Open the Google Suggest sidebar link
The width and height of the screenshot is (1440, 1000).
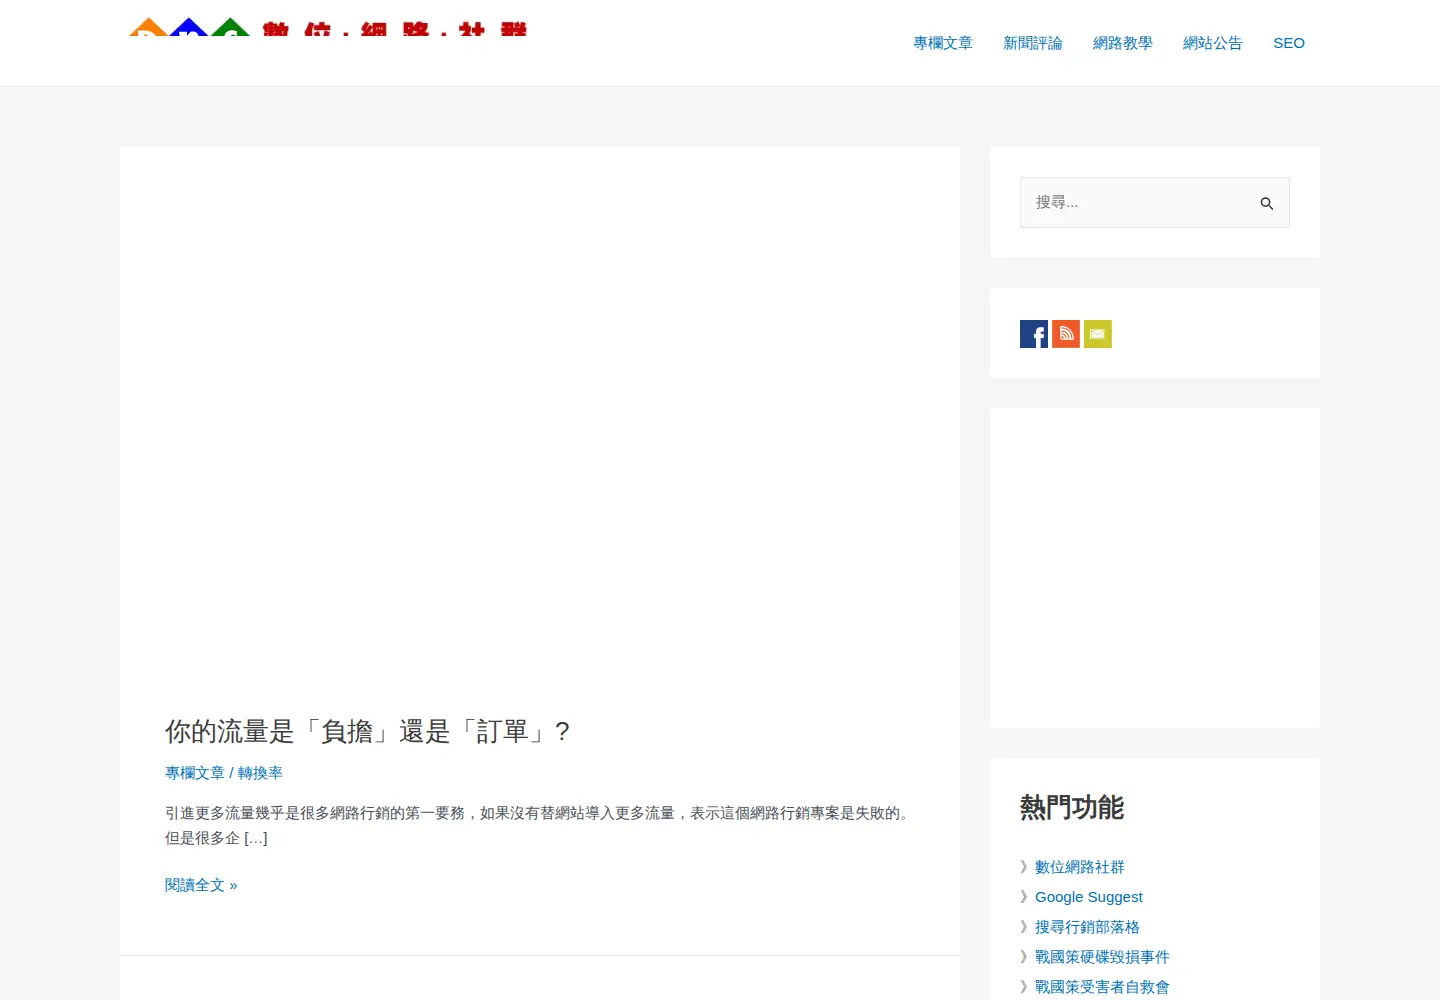click(1089, 897)
